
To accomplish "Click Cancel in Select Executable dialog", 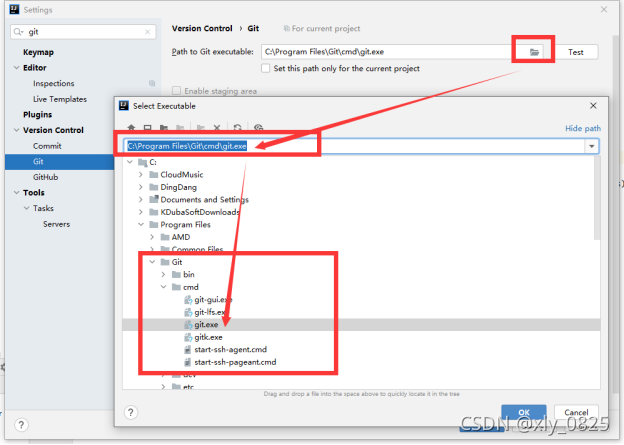I will (x=576, y=412).
